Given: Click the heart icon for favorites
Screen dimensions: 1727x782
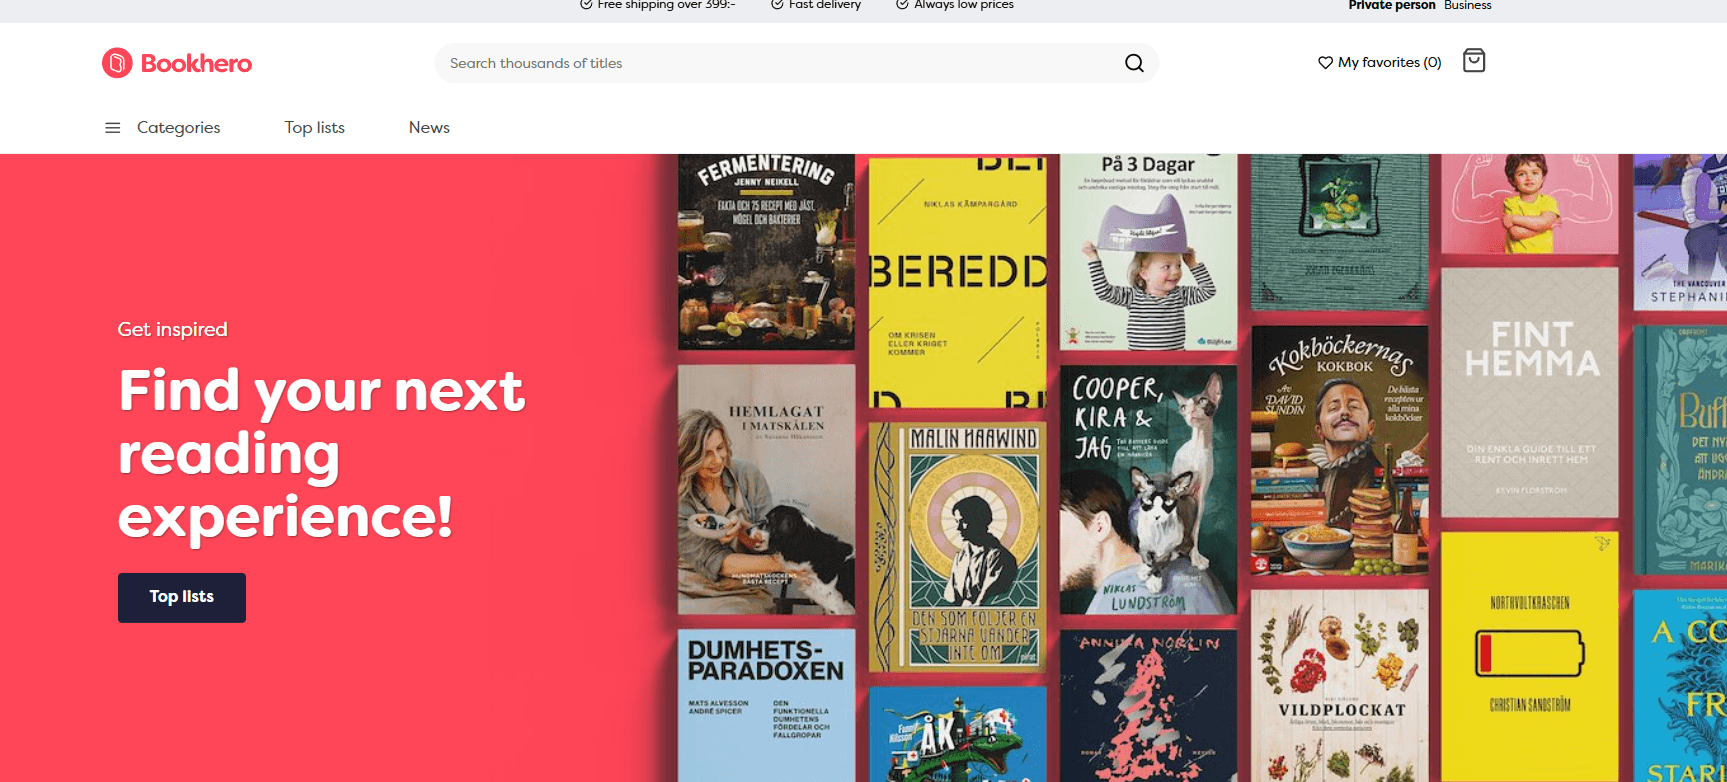Looking at the screenshot, I should coord(1325,62).
